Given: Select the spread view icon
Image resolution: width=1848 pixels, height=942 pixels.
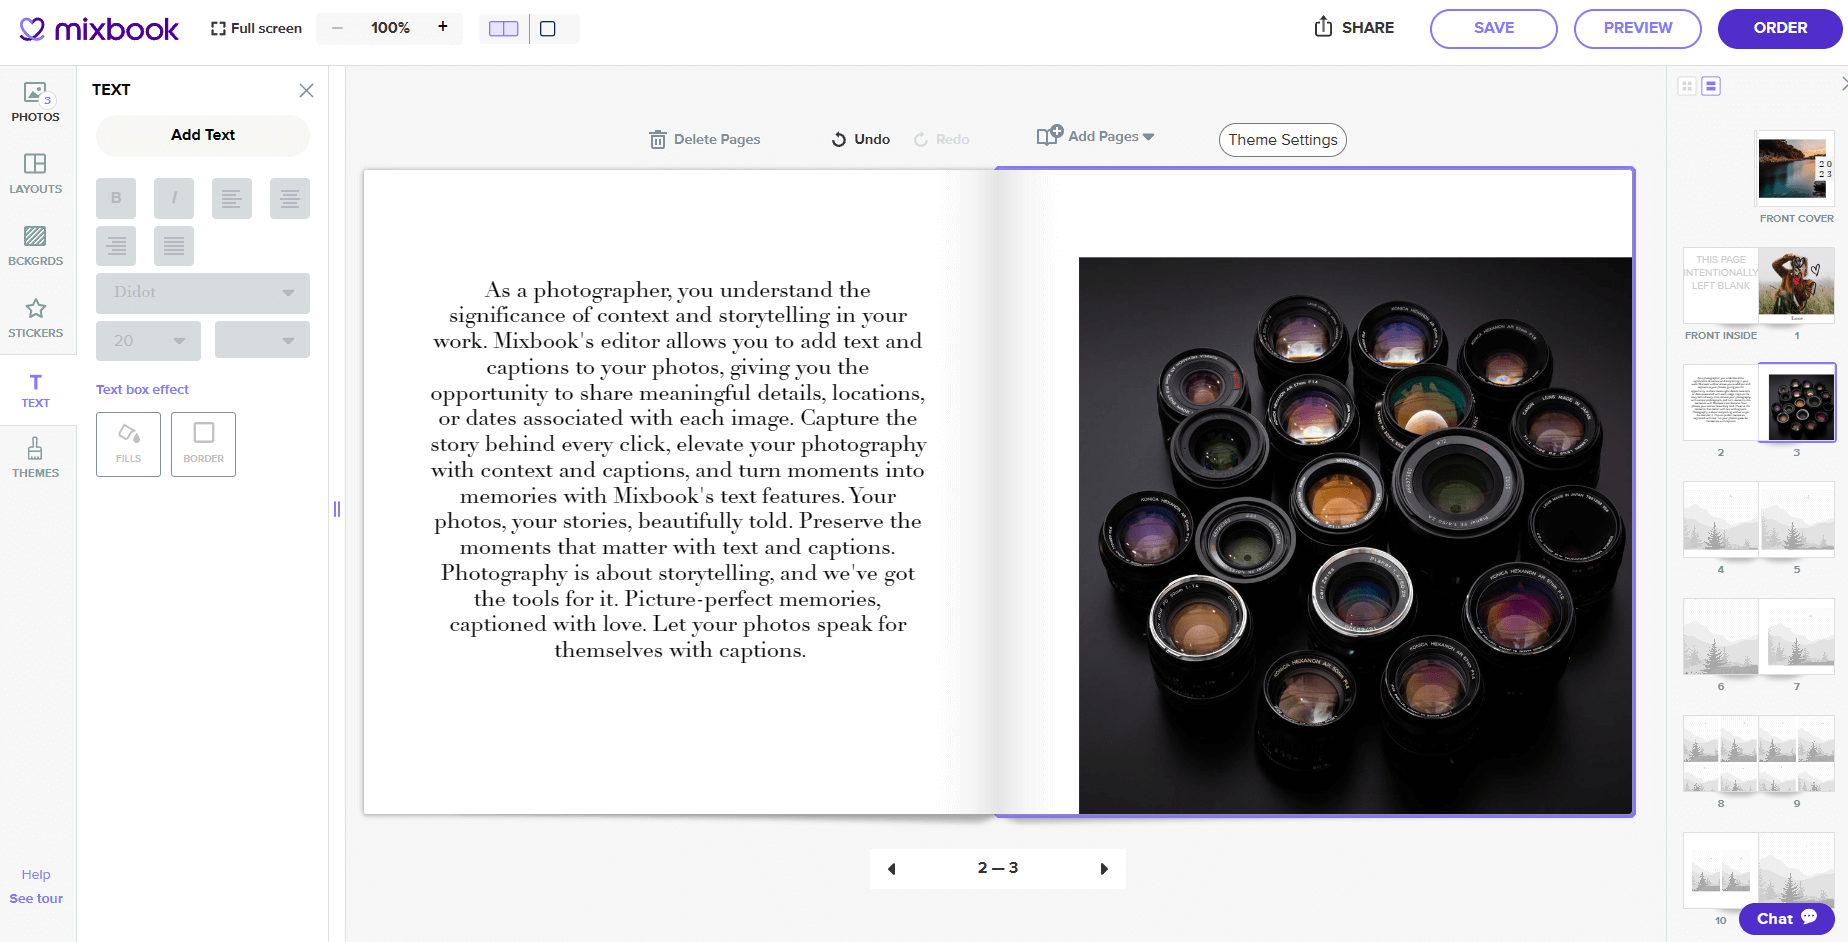Looking at the screenshot, I should point(503,28).
